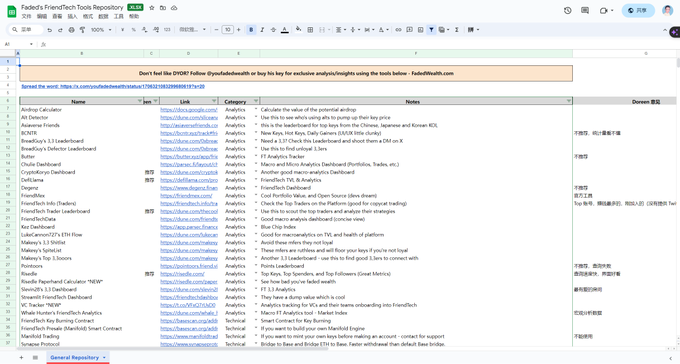
Task: Open the text color picker
Action: pyautogui.click(x=284, y=30)
